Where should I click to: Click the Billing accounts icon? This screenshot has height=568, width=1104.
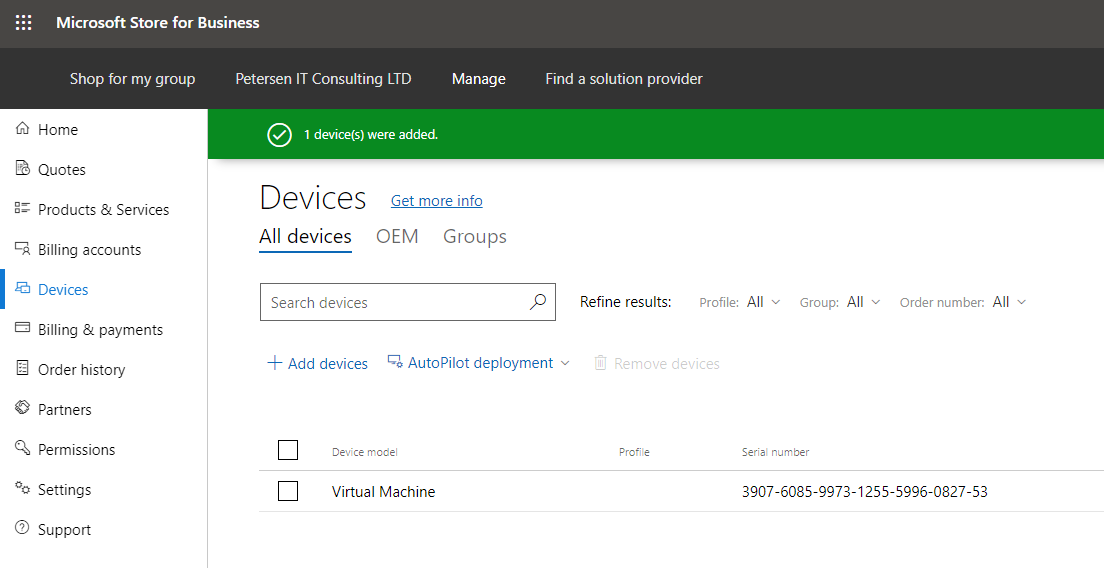coord(23,248)
